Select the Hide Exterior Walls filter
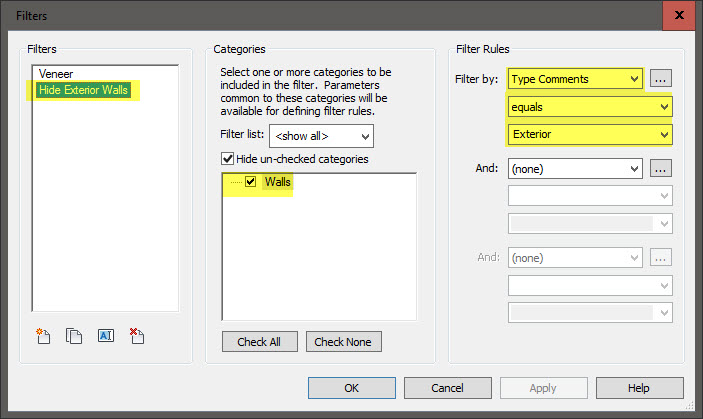The image size is (703, 419). tap(85, 90)
